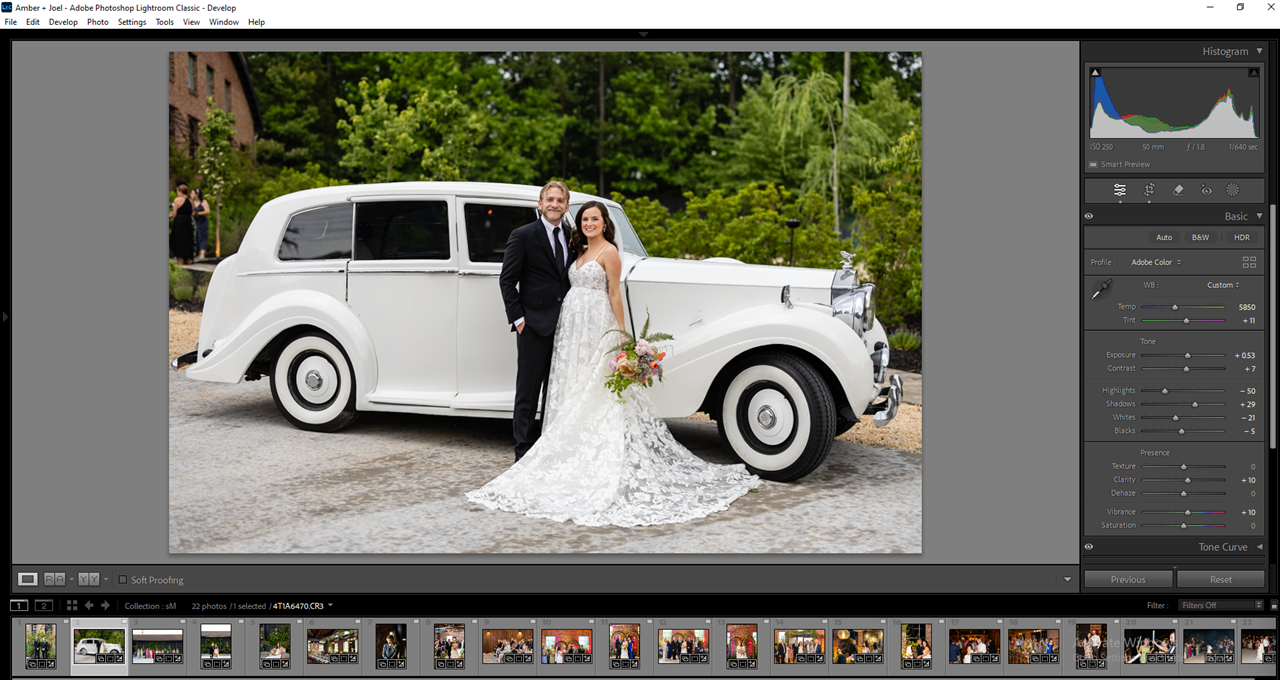Open the WB Custom preset dropdown
Viewport: 1280px width, 680px height.
tap(1223, 285)
